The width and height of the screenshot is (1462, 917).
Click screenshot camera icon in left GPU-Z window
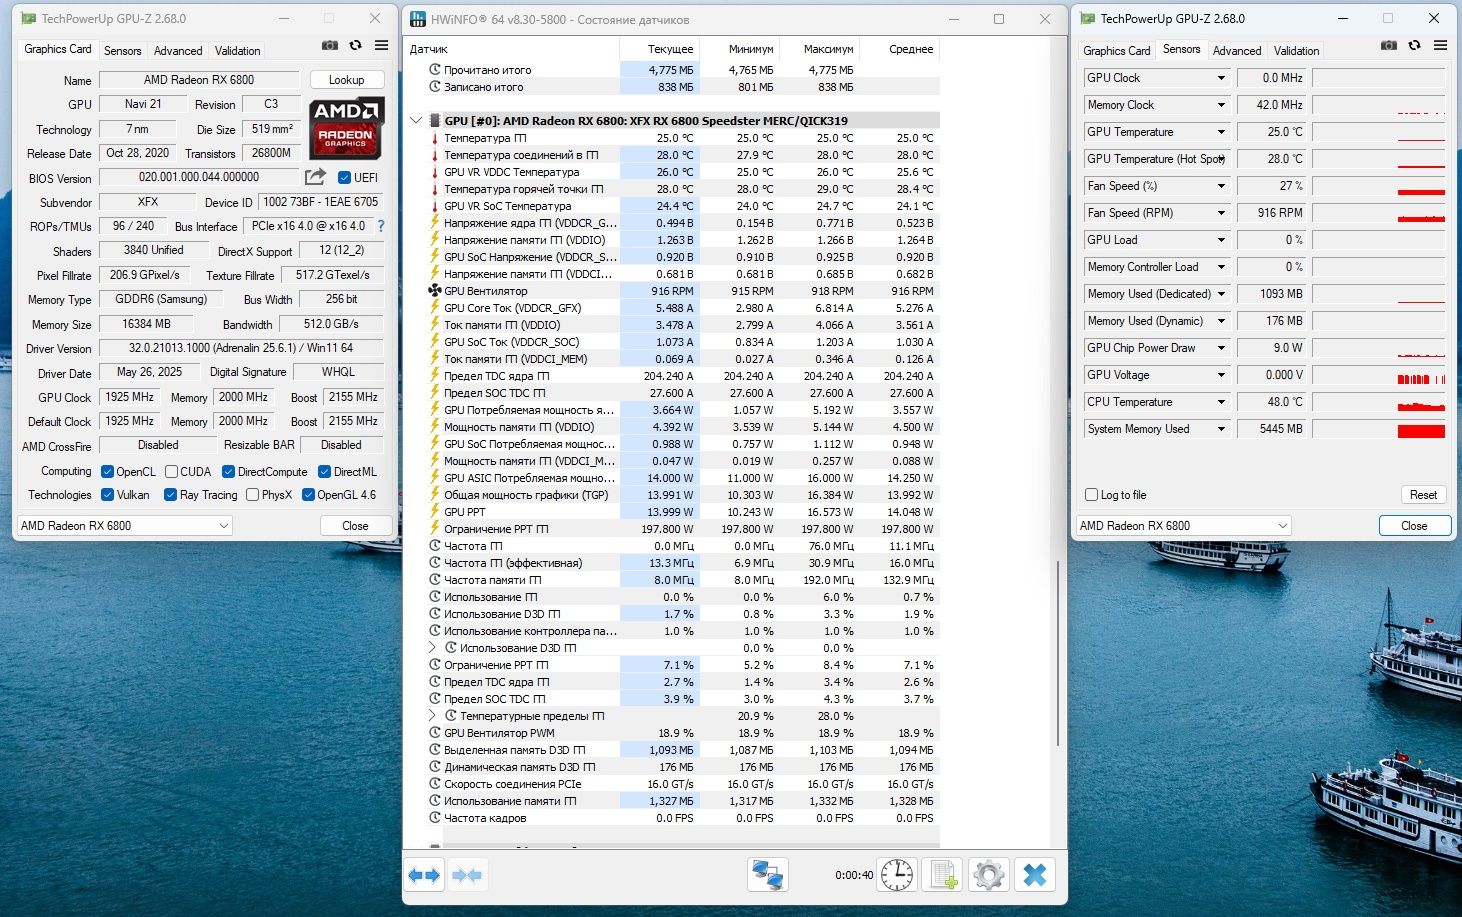coord(330,45)
